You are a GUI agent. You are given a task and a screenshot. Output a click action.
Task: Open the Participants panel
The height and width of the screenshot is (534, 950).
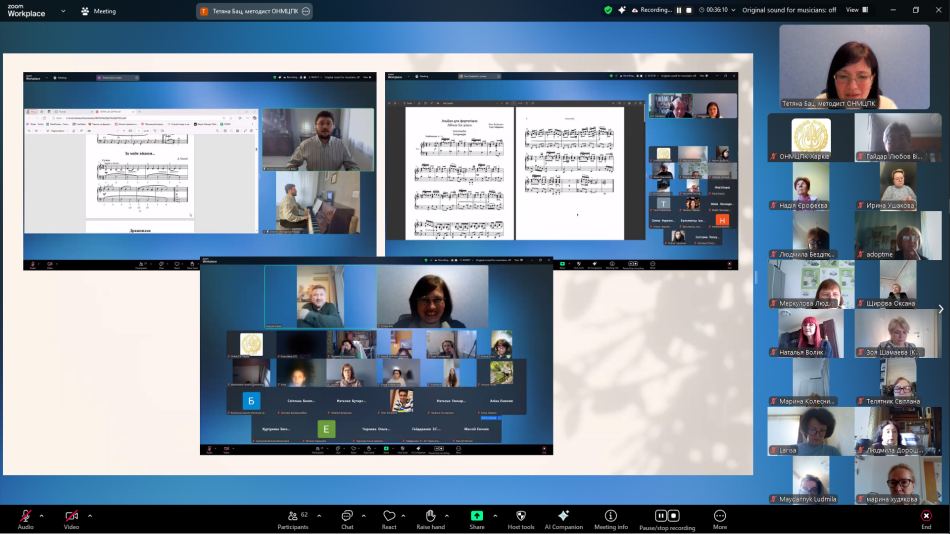(293, 519)
